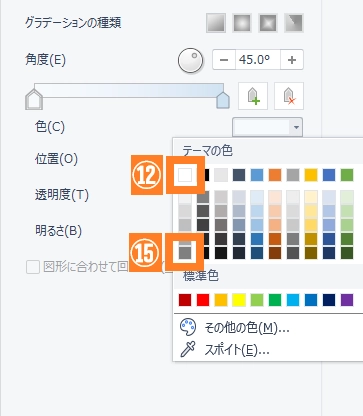Select the radial gradient type icon
The height and width of the screenshot is (416, 363).
pyautogui.click(x=242, y=23)
